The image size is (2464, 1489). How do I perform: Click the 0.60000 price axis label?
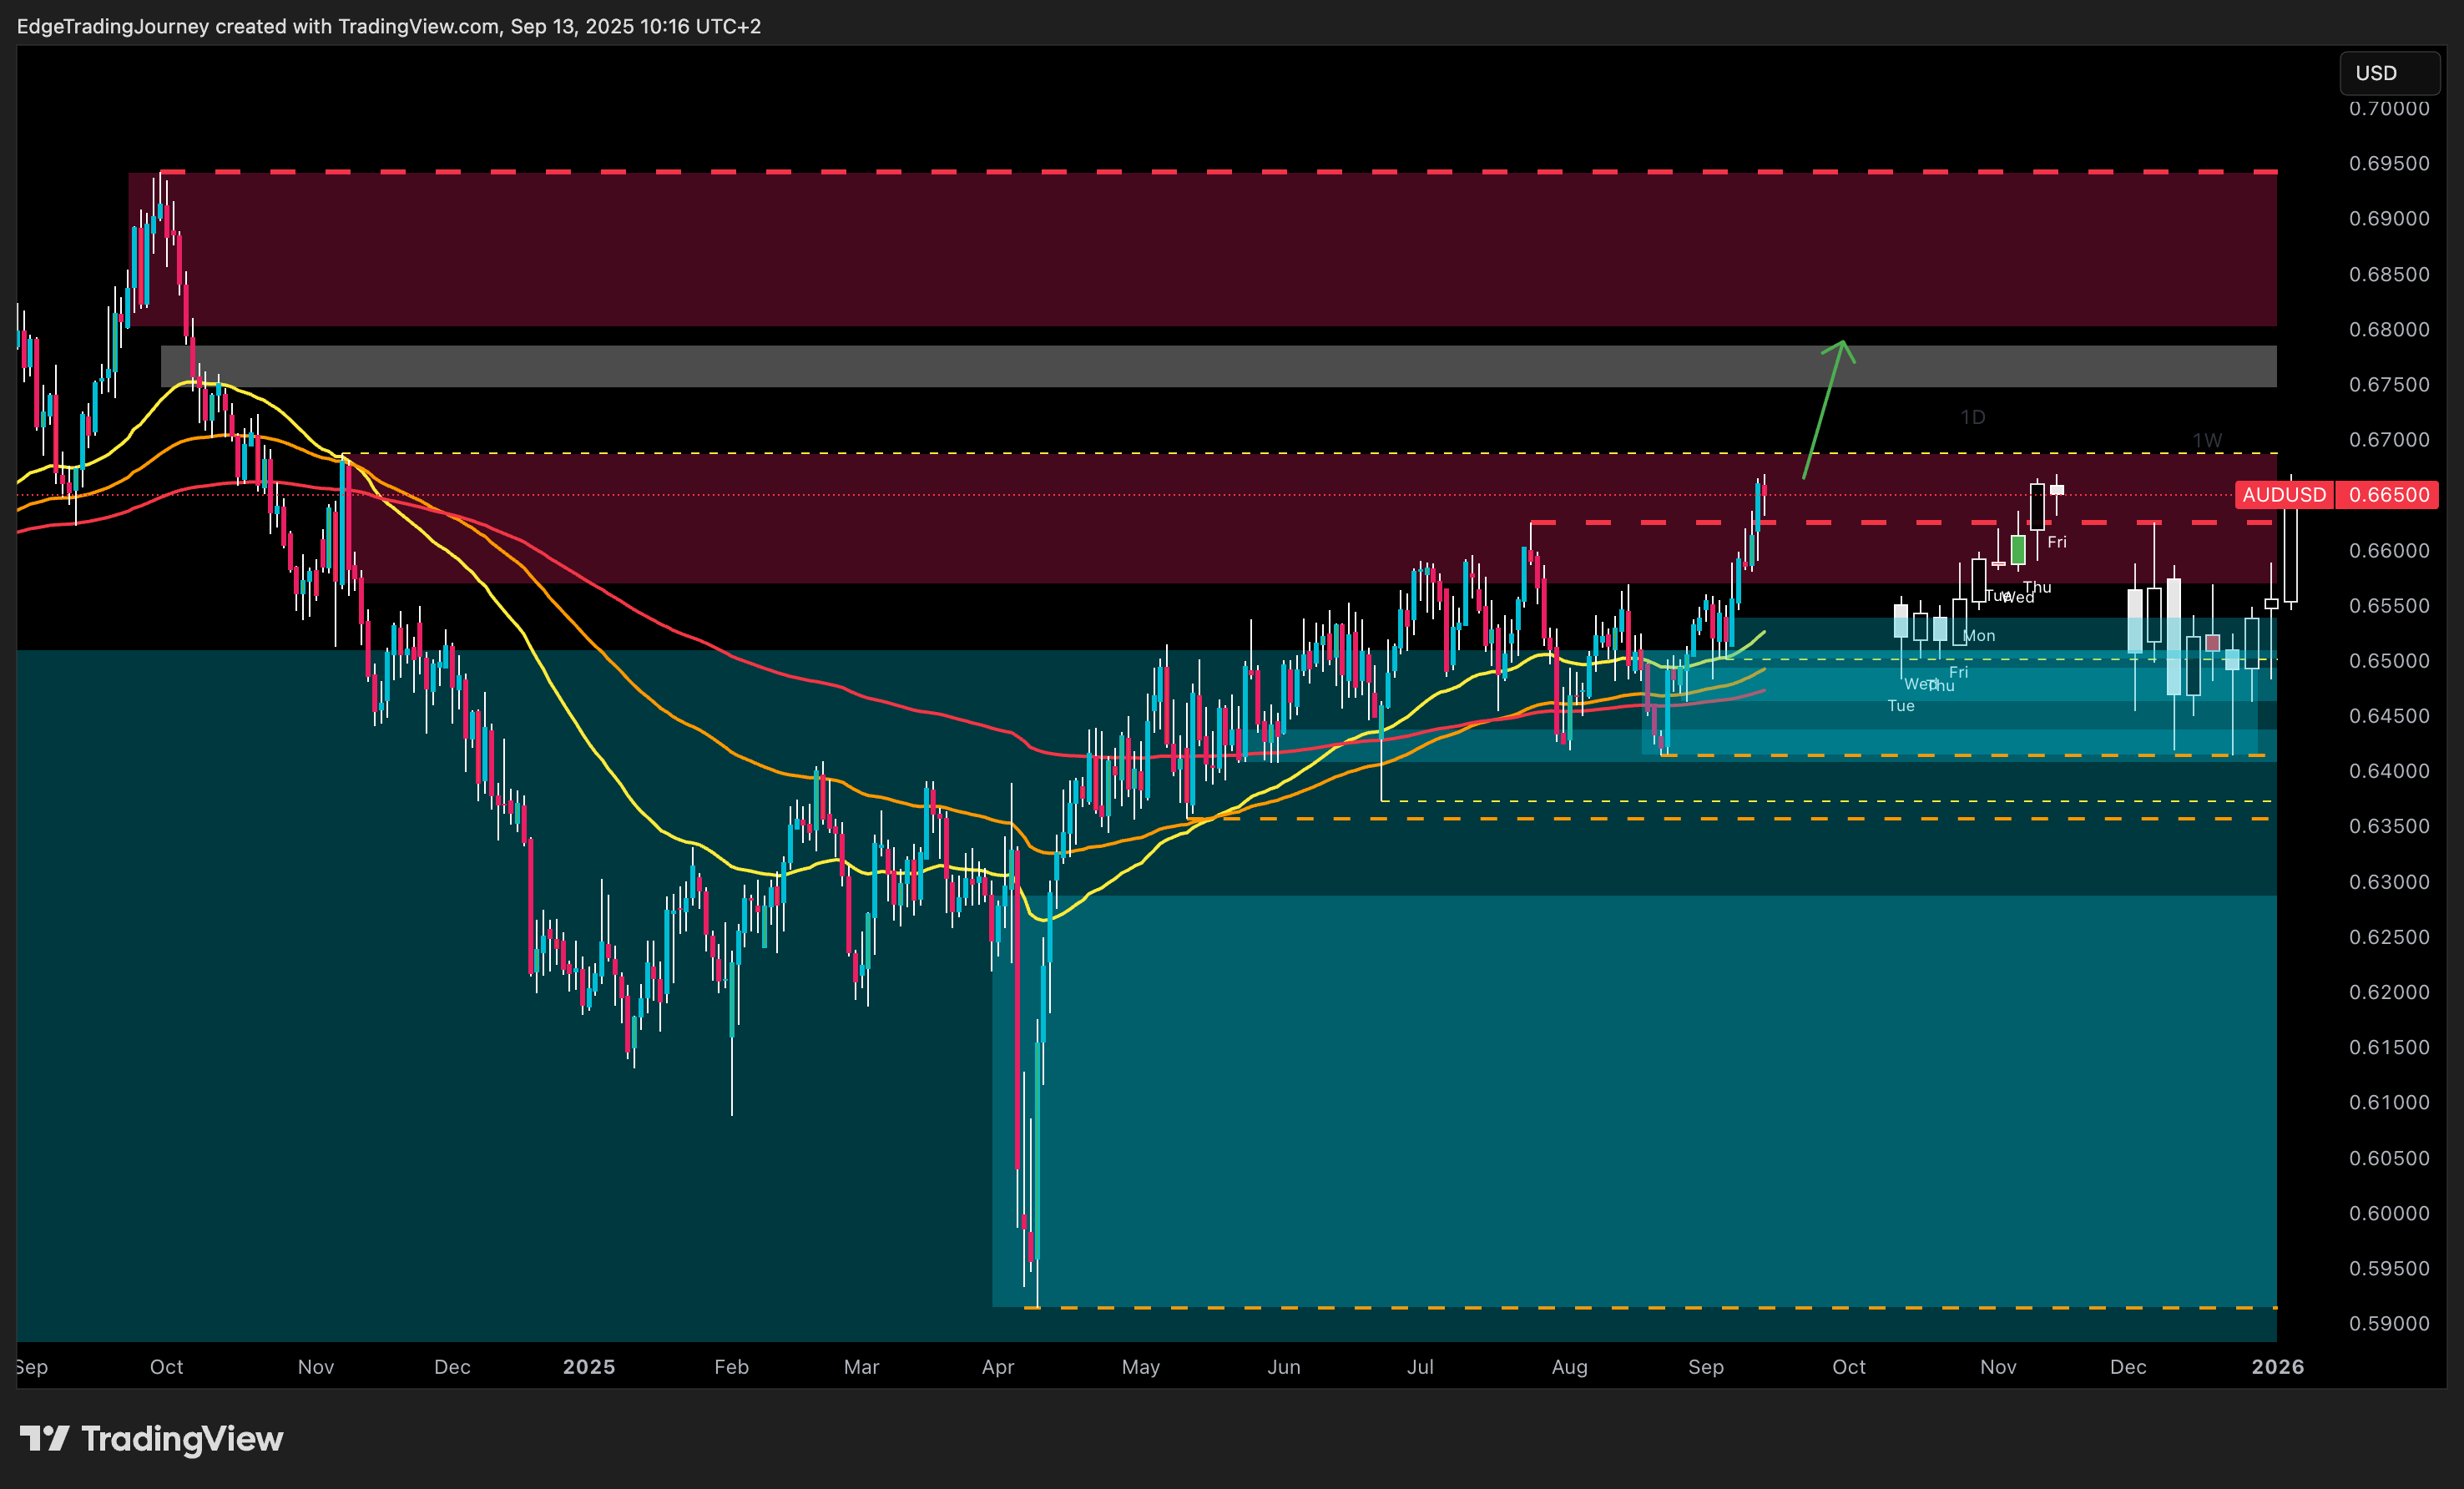click(2389, 1213)
